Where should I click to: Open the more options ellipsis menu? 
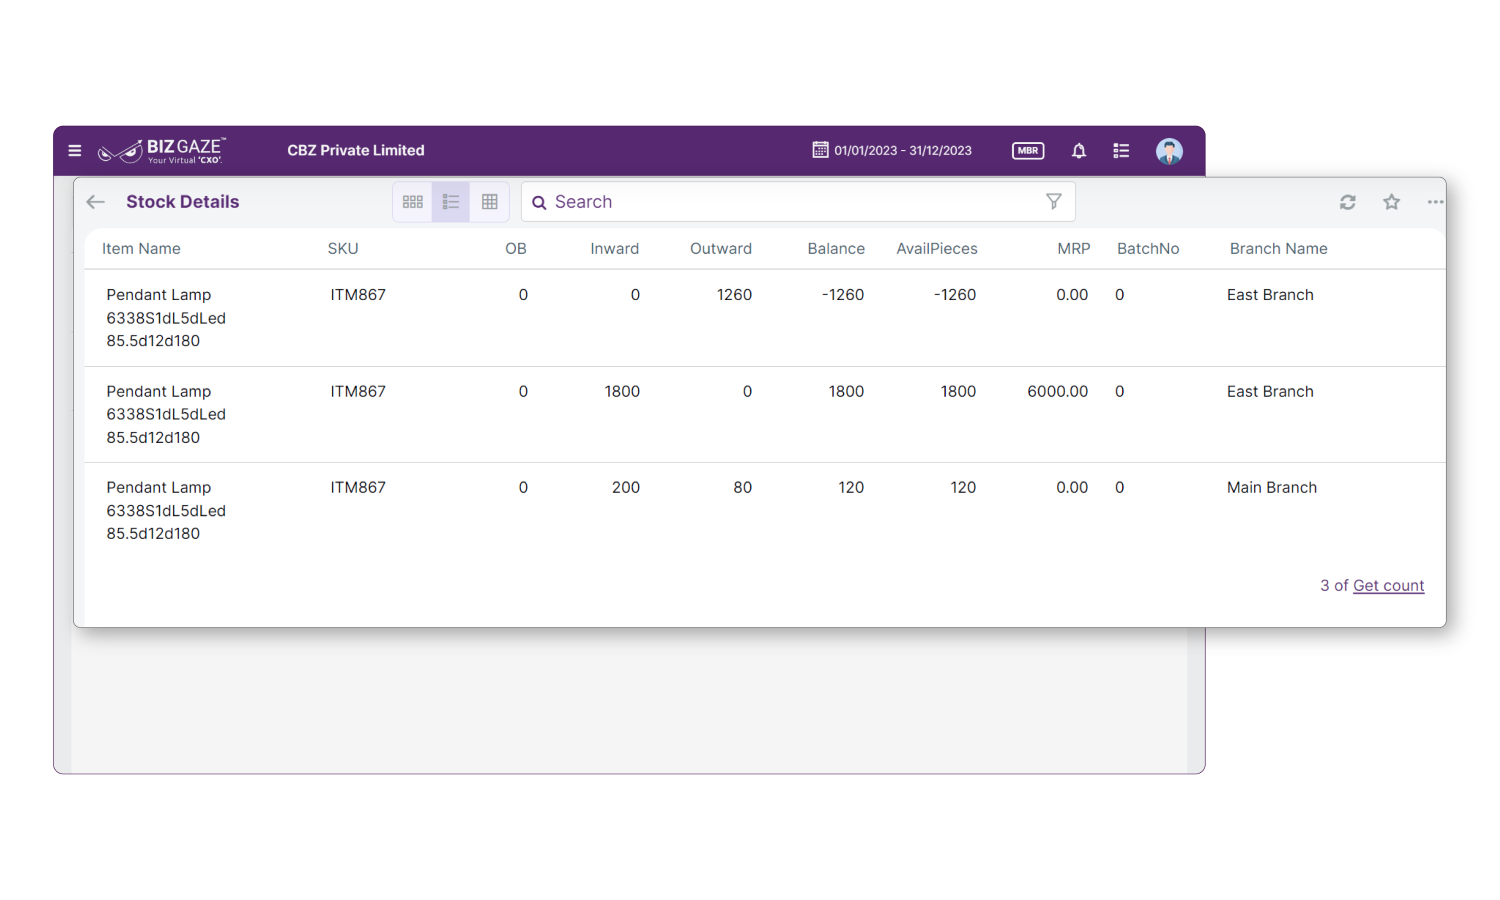point(1435,202)
